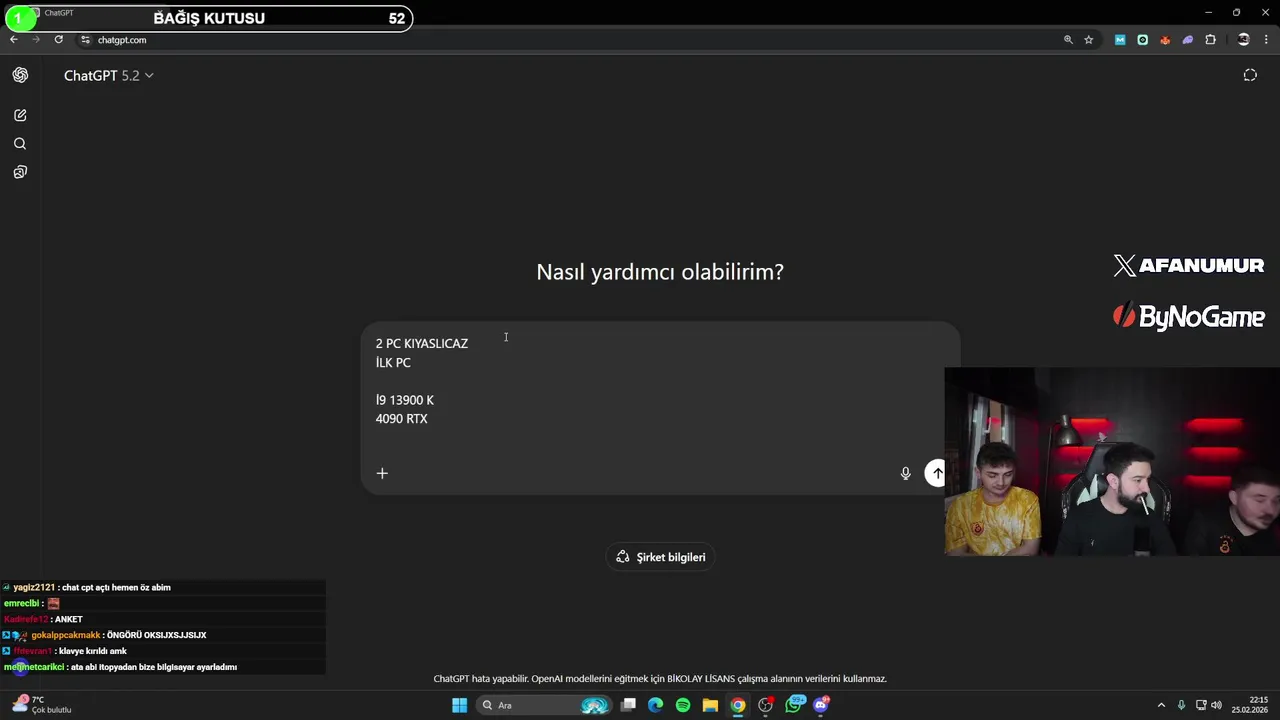Click '2 PC KIYASLICAZ' line in prompt
The height and width of the screenshot is (720, 1280).
click(422, 344)
